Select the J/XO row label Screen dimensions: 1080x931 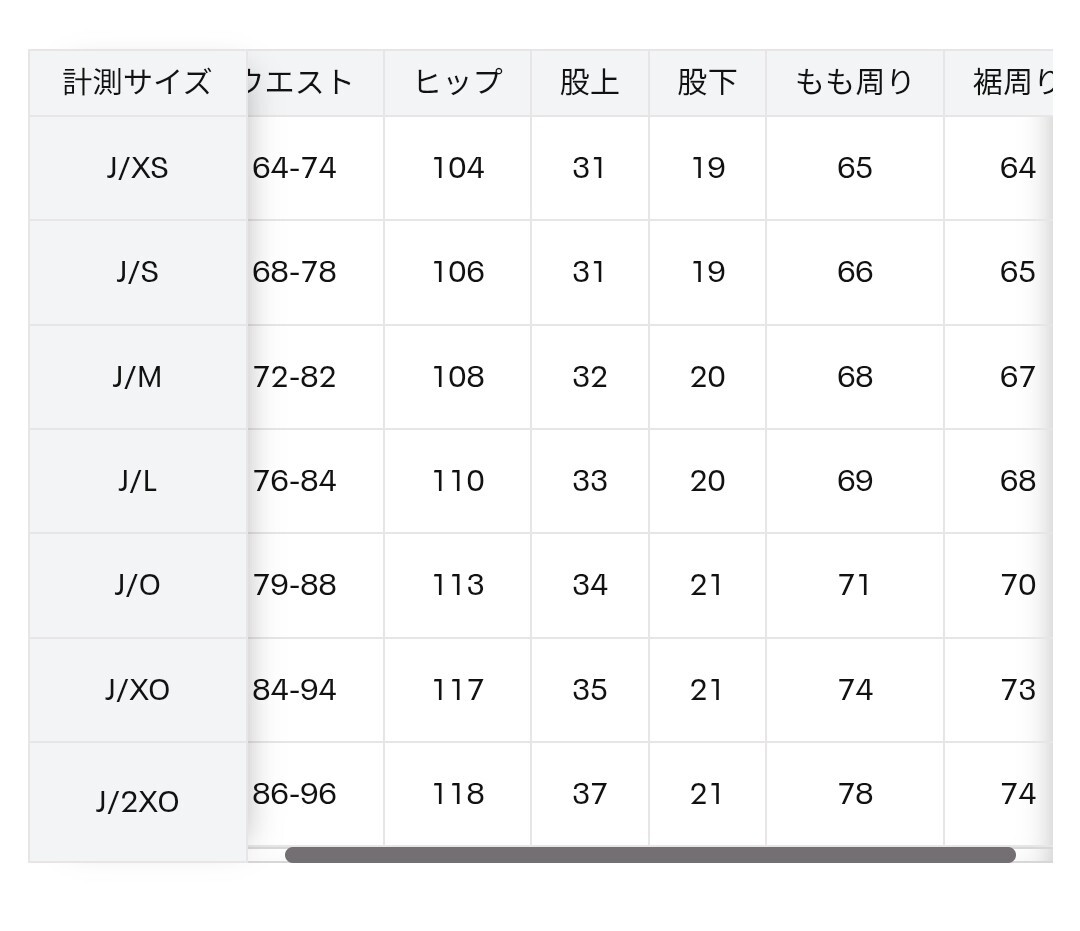pos(138,690)
